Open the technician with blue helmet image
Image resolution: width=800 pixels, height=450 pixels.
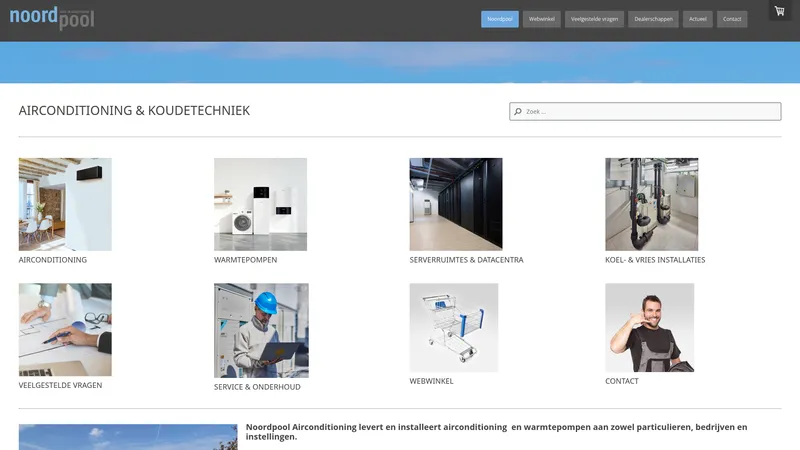(x=261, y=331)
